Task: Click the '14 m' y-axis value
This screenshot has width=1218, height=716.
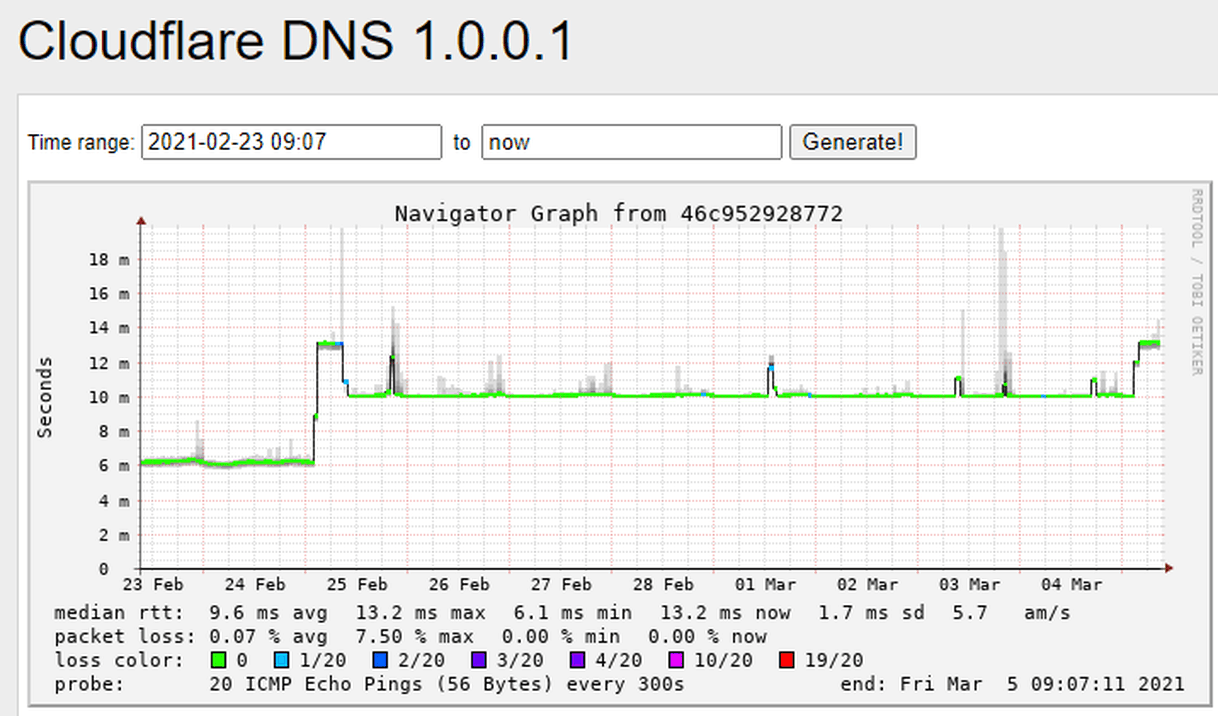Action: point(110,328)
